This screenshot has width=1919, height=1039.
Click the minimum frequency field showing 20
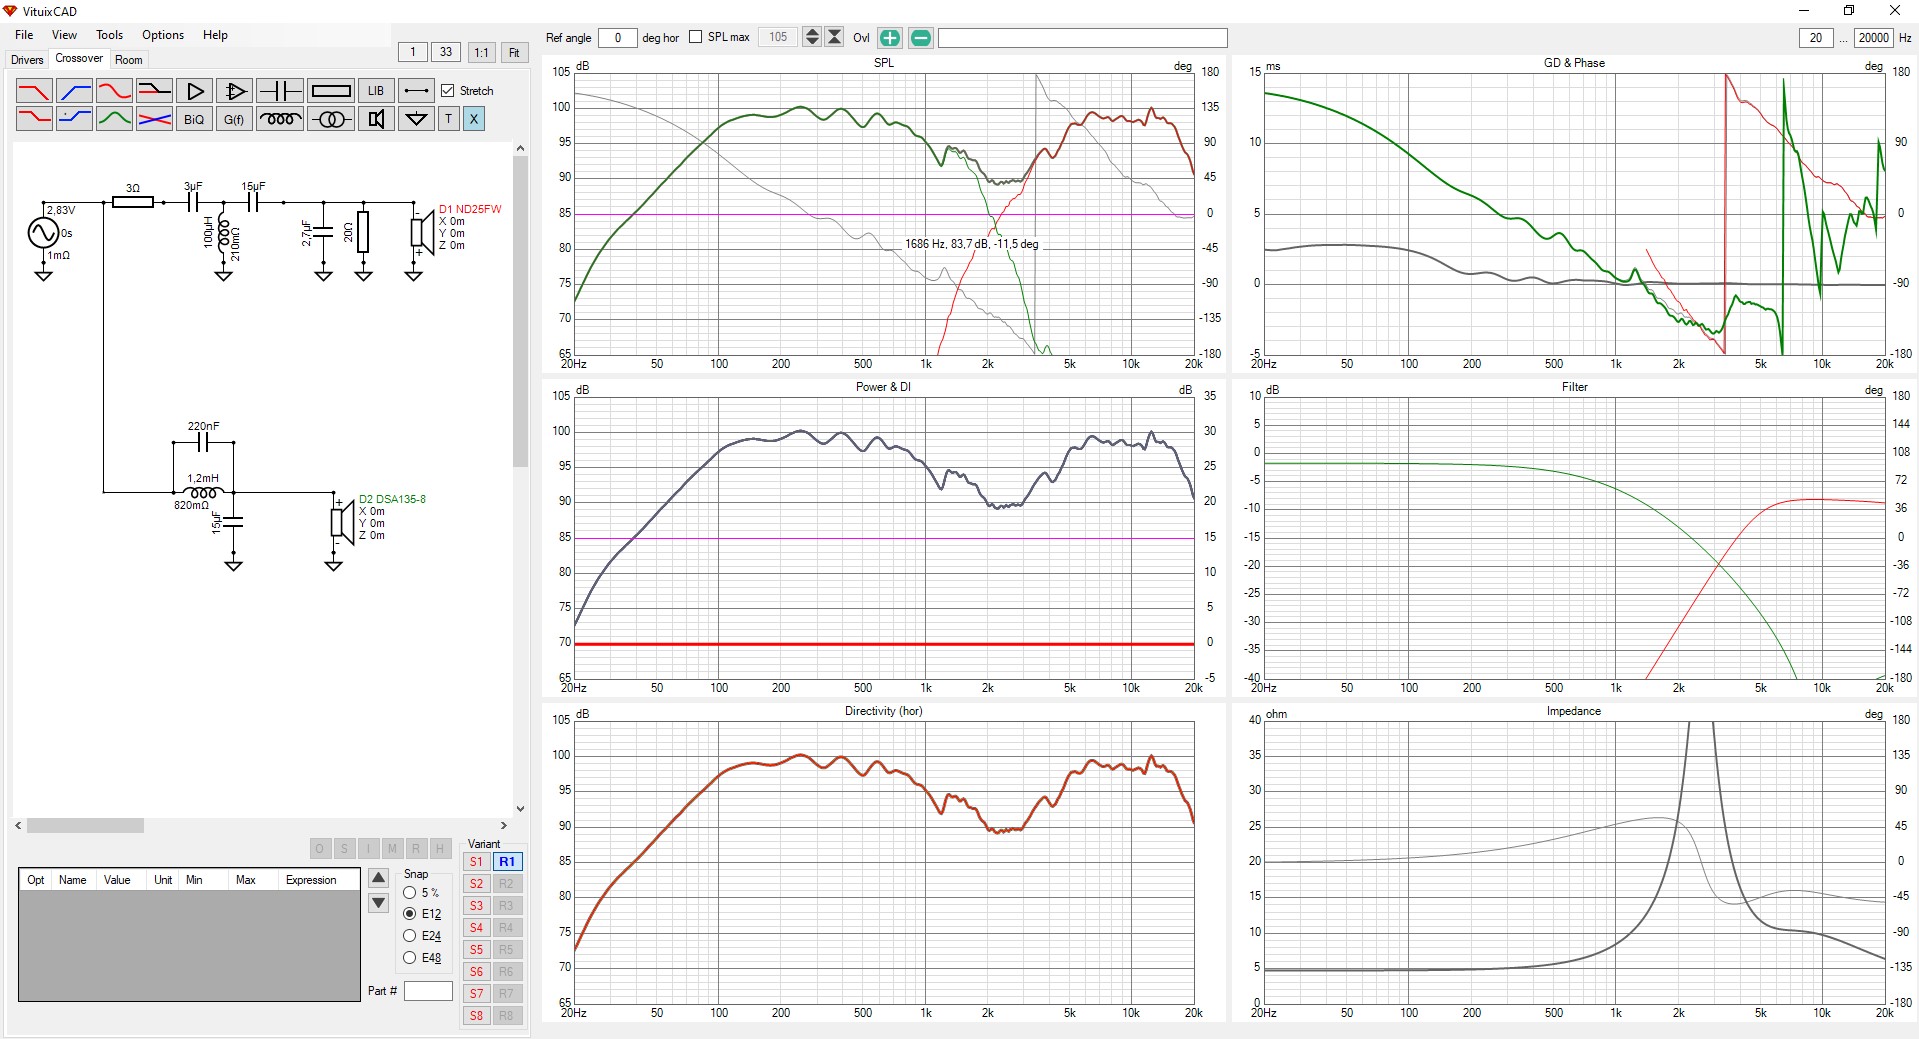[1815, 38]
